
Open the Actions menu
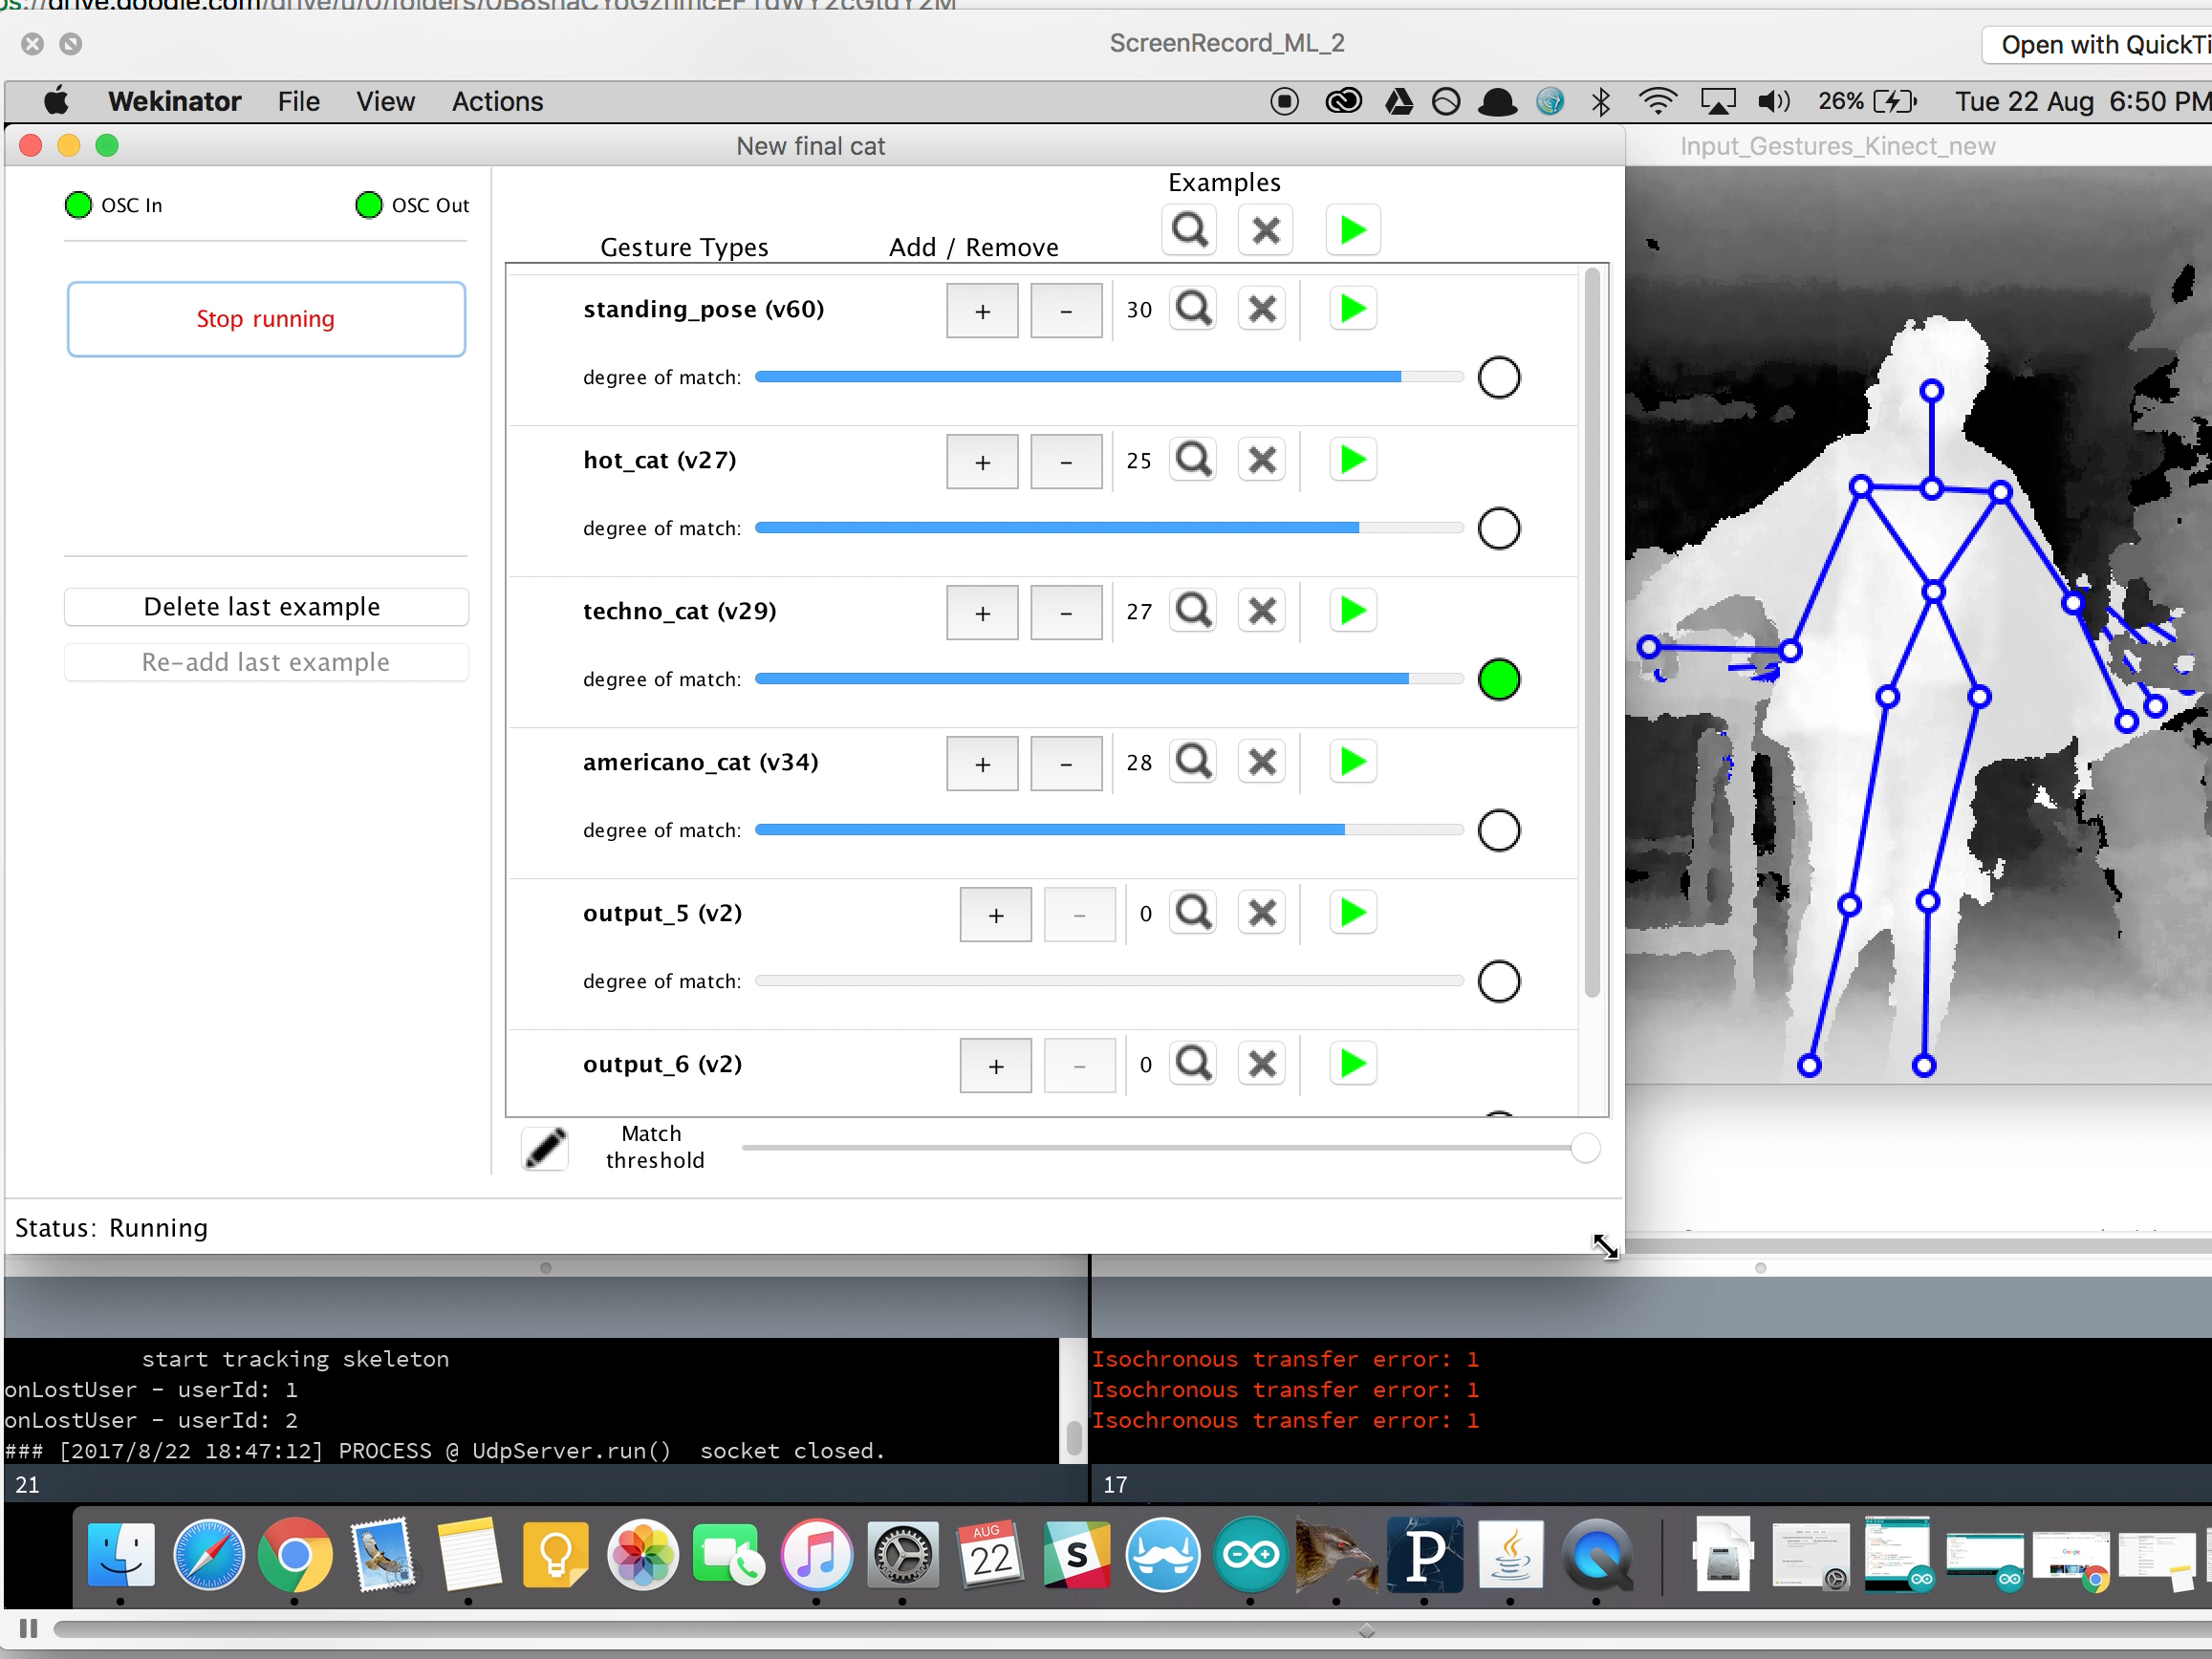(497, 102)
